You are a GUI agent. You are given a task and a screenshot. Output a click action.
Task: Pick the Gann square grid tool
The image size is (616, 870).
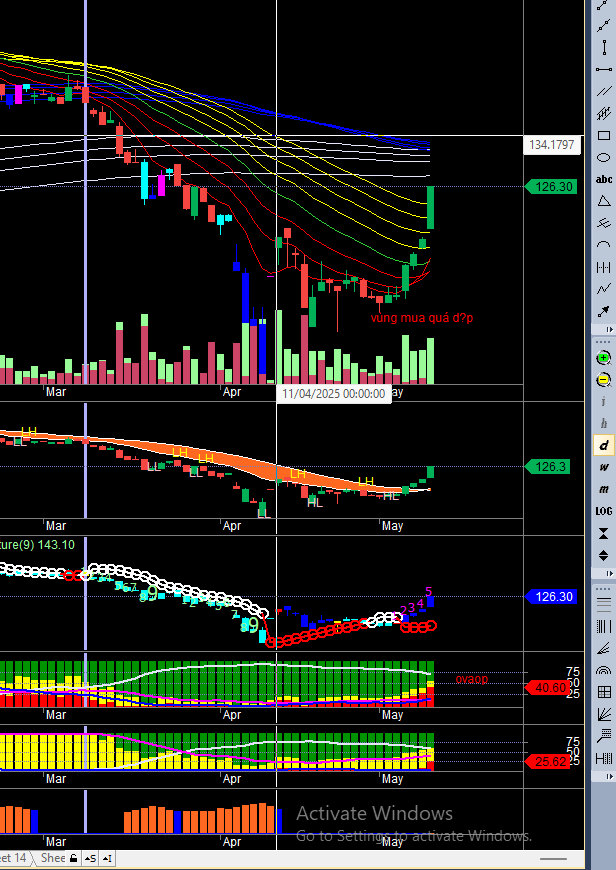click(x=604, y=692)
